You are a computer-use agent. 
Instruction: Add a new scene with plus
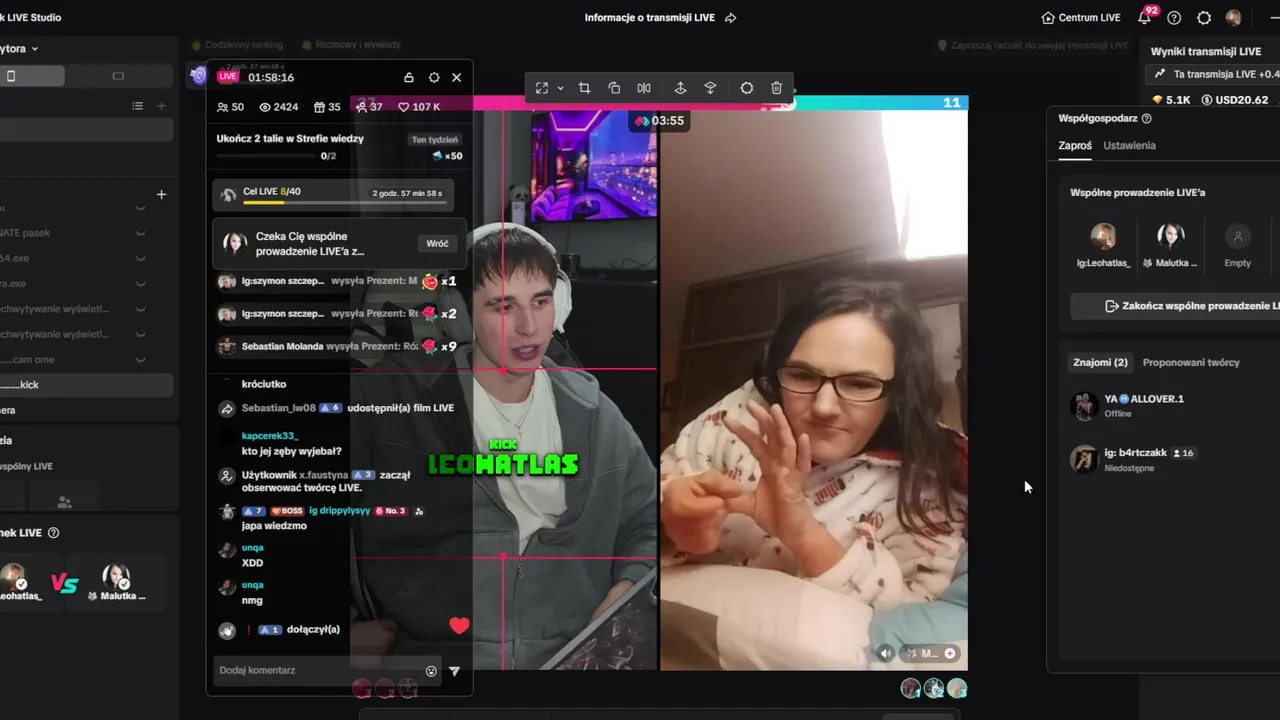pyautogui.click(x=161, y=106)
